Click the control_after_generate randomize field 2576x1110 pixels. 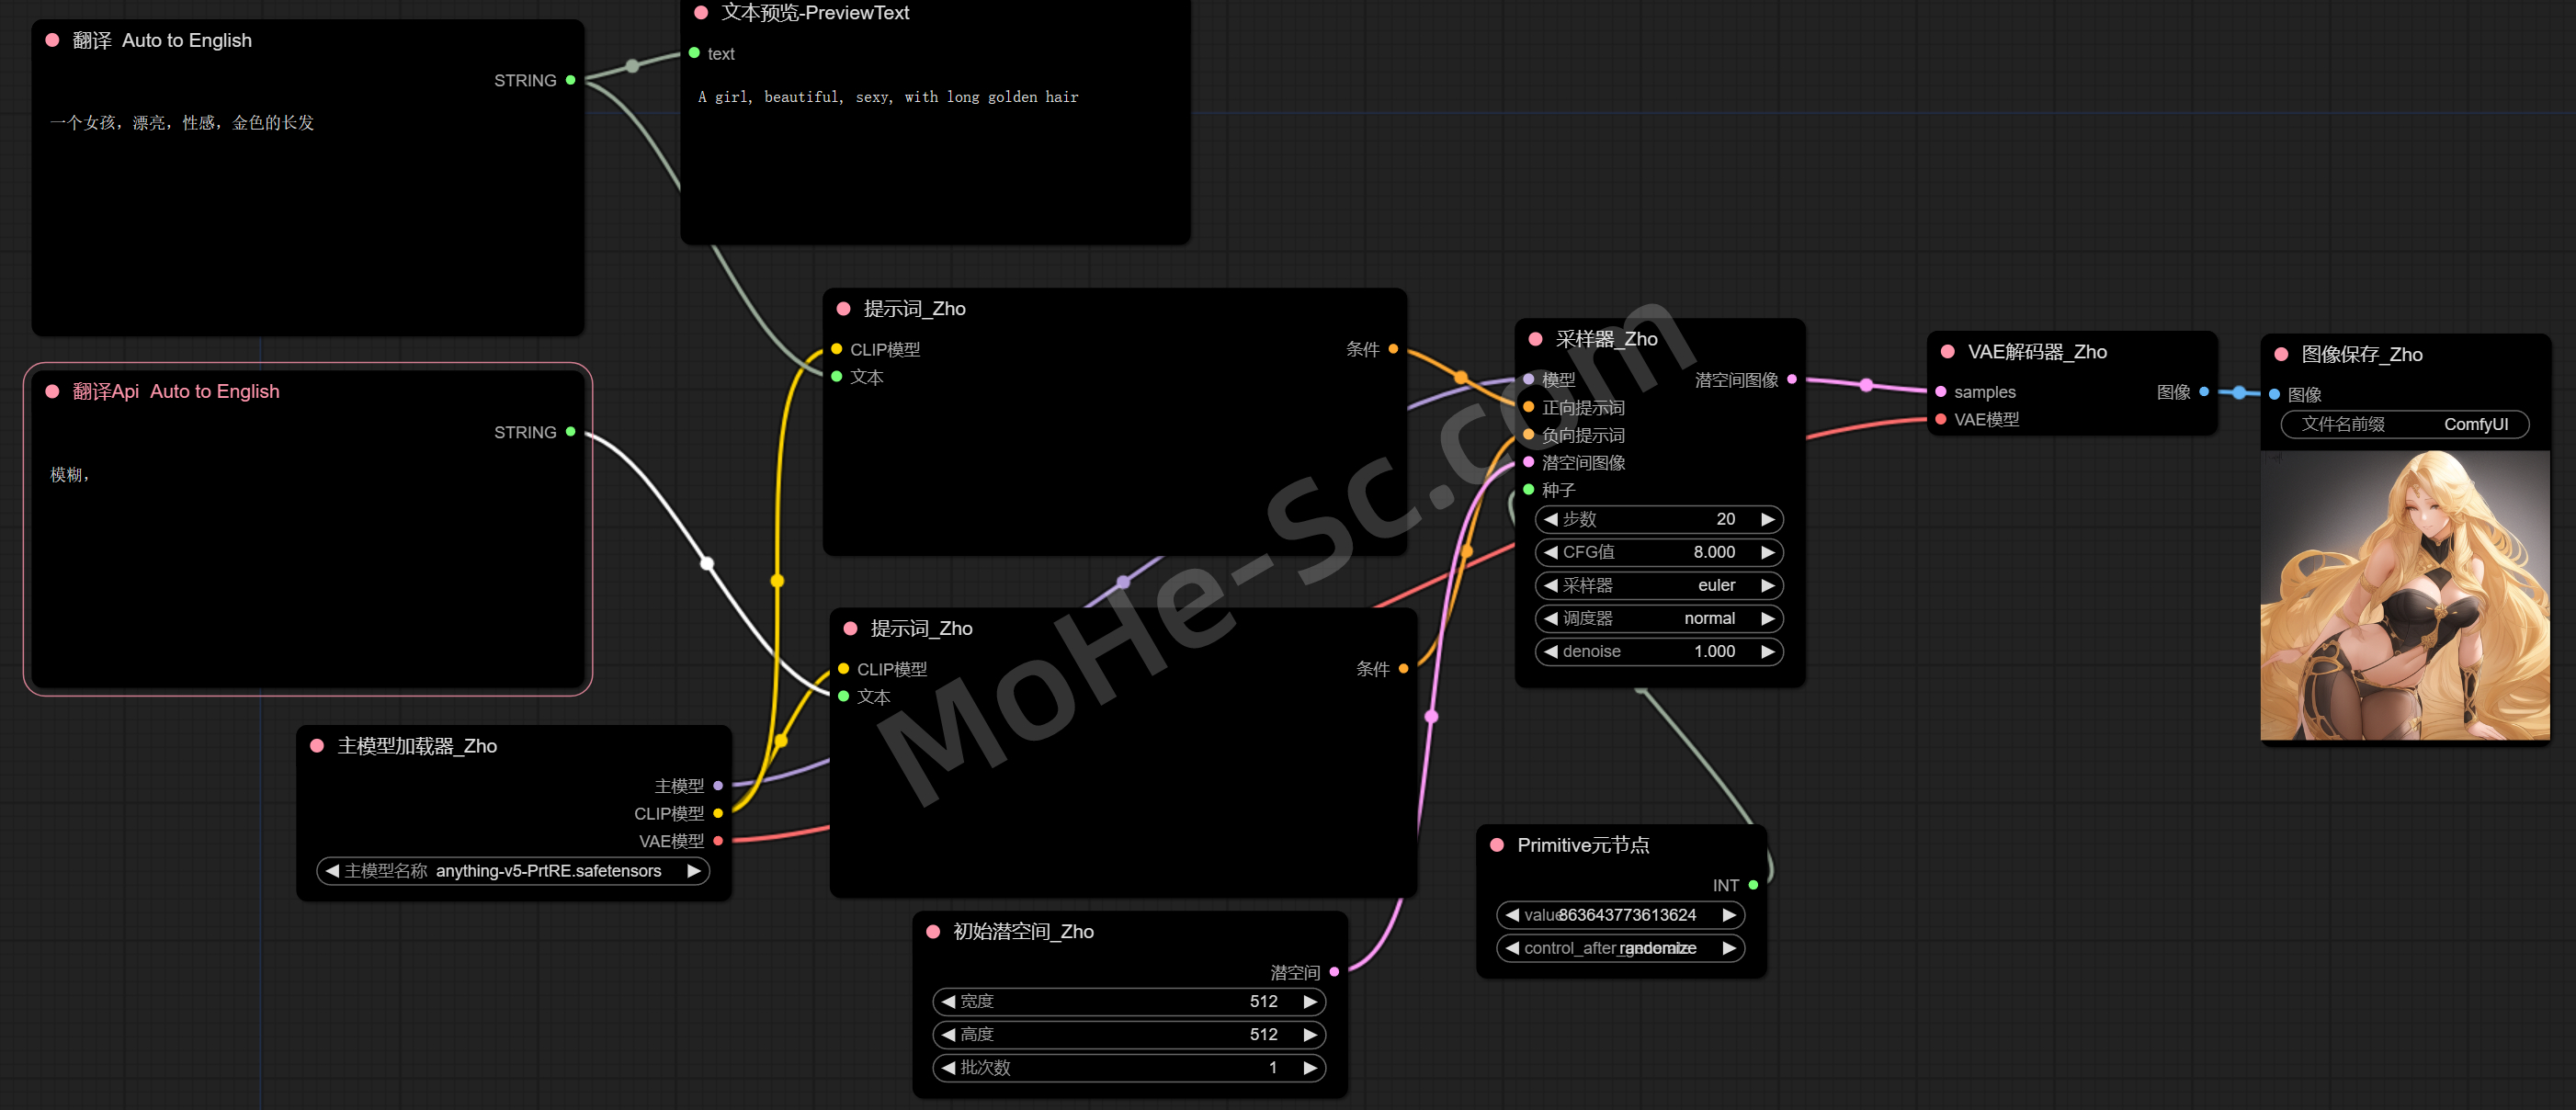coord(1619,948)
